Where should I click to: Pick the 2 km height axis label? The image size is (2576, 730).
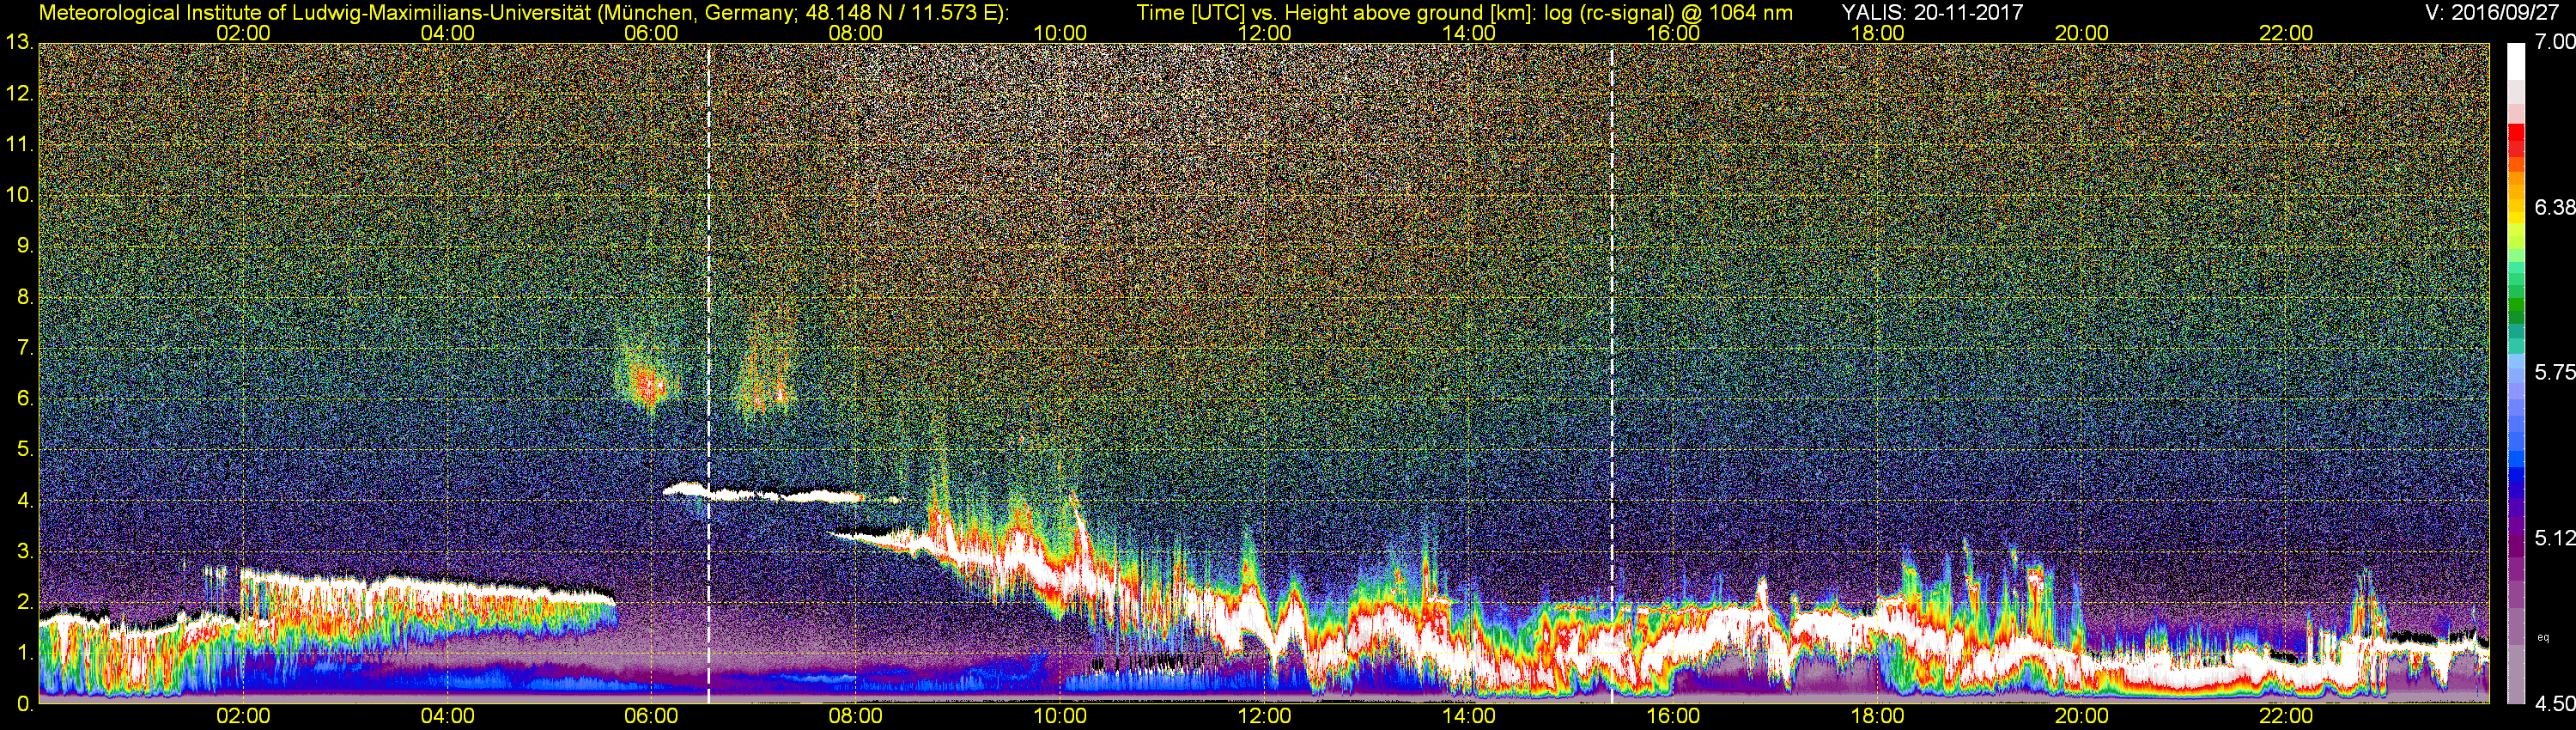(24, 602)
